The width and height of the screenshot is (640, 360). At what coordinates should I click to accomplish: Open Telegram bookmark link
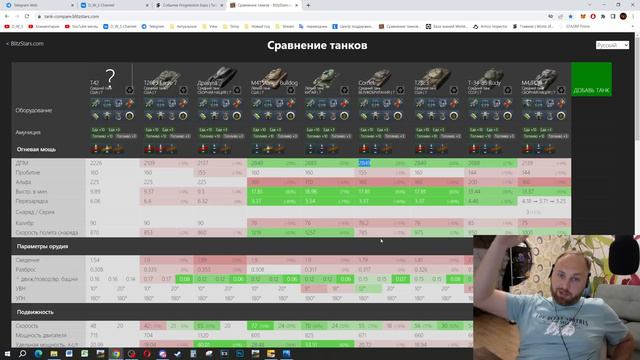click(153, 26)
